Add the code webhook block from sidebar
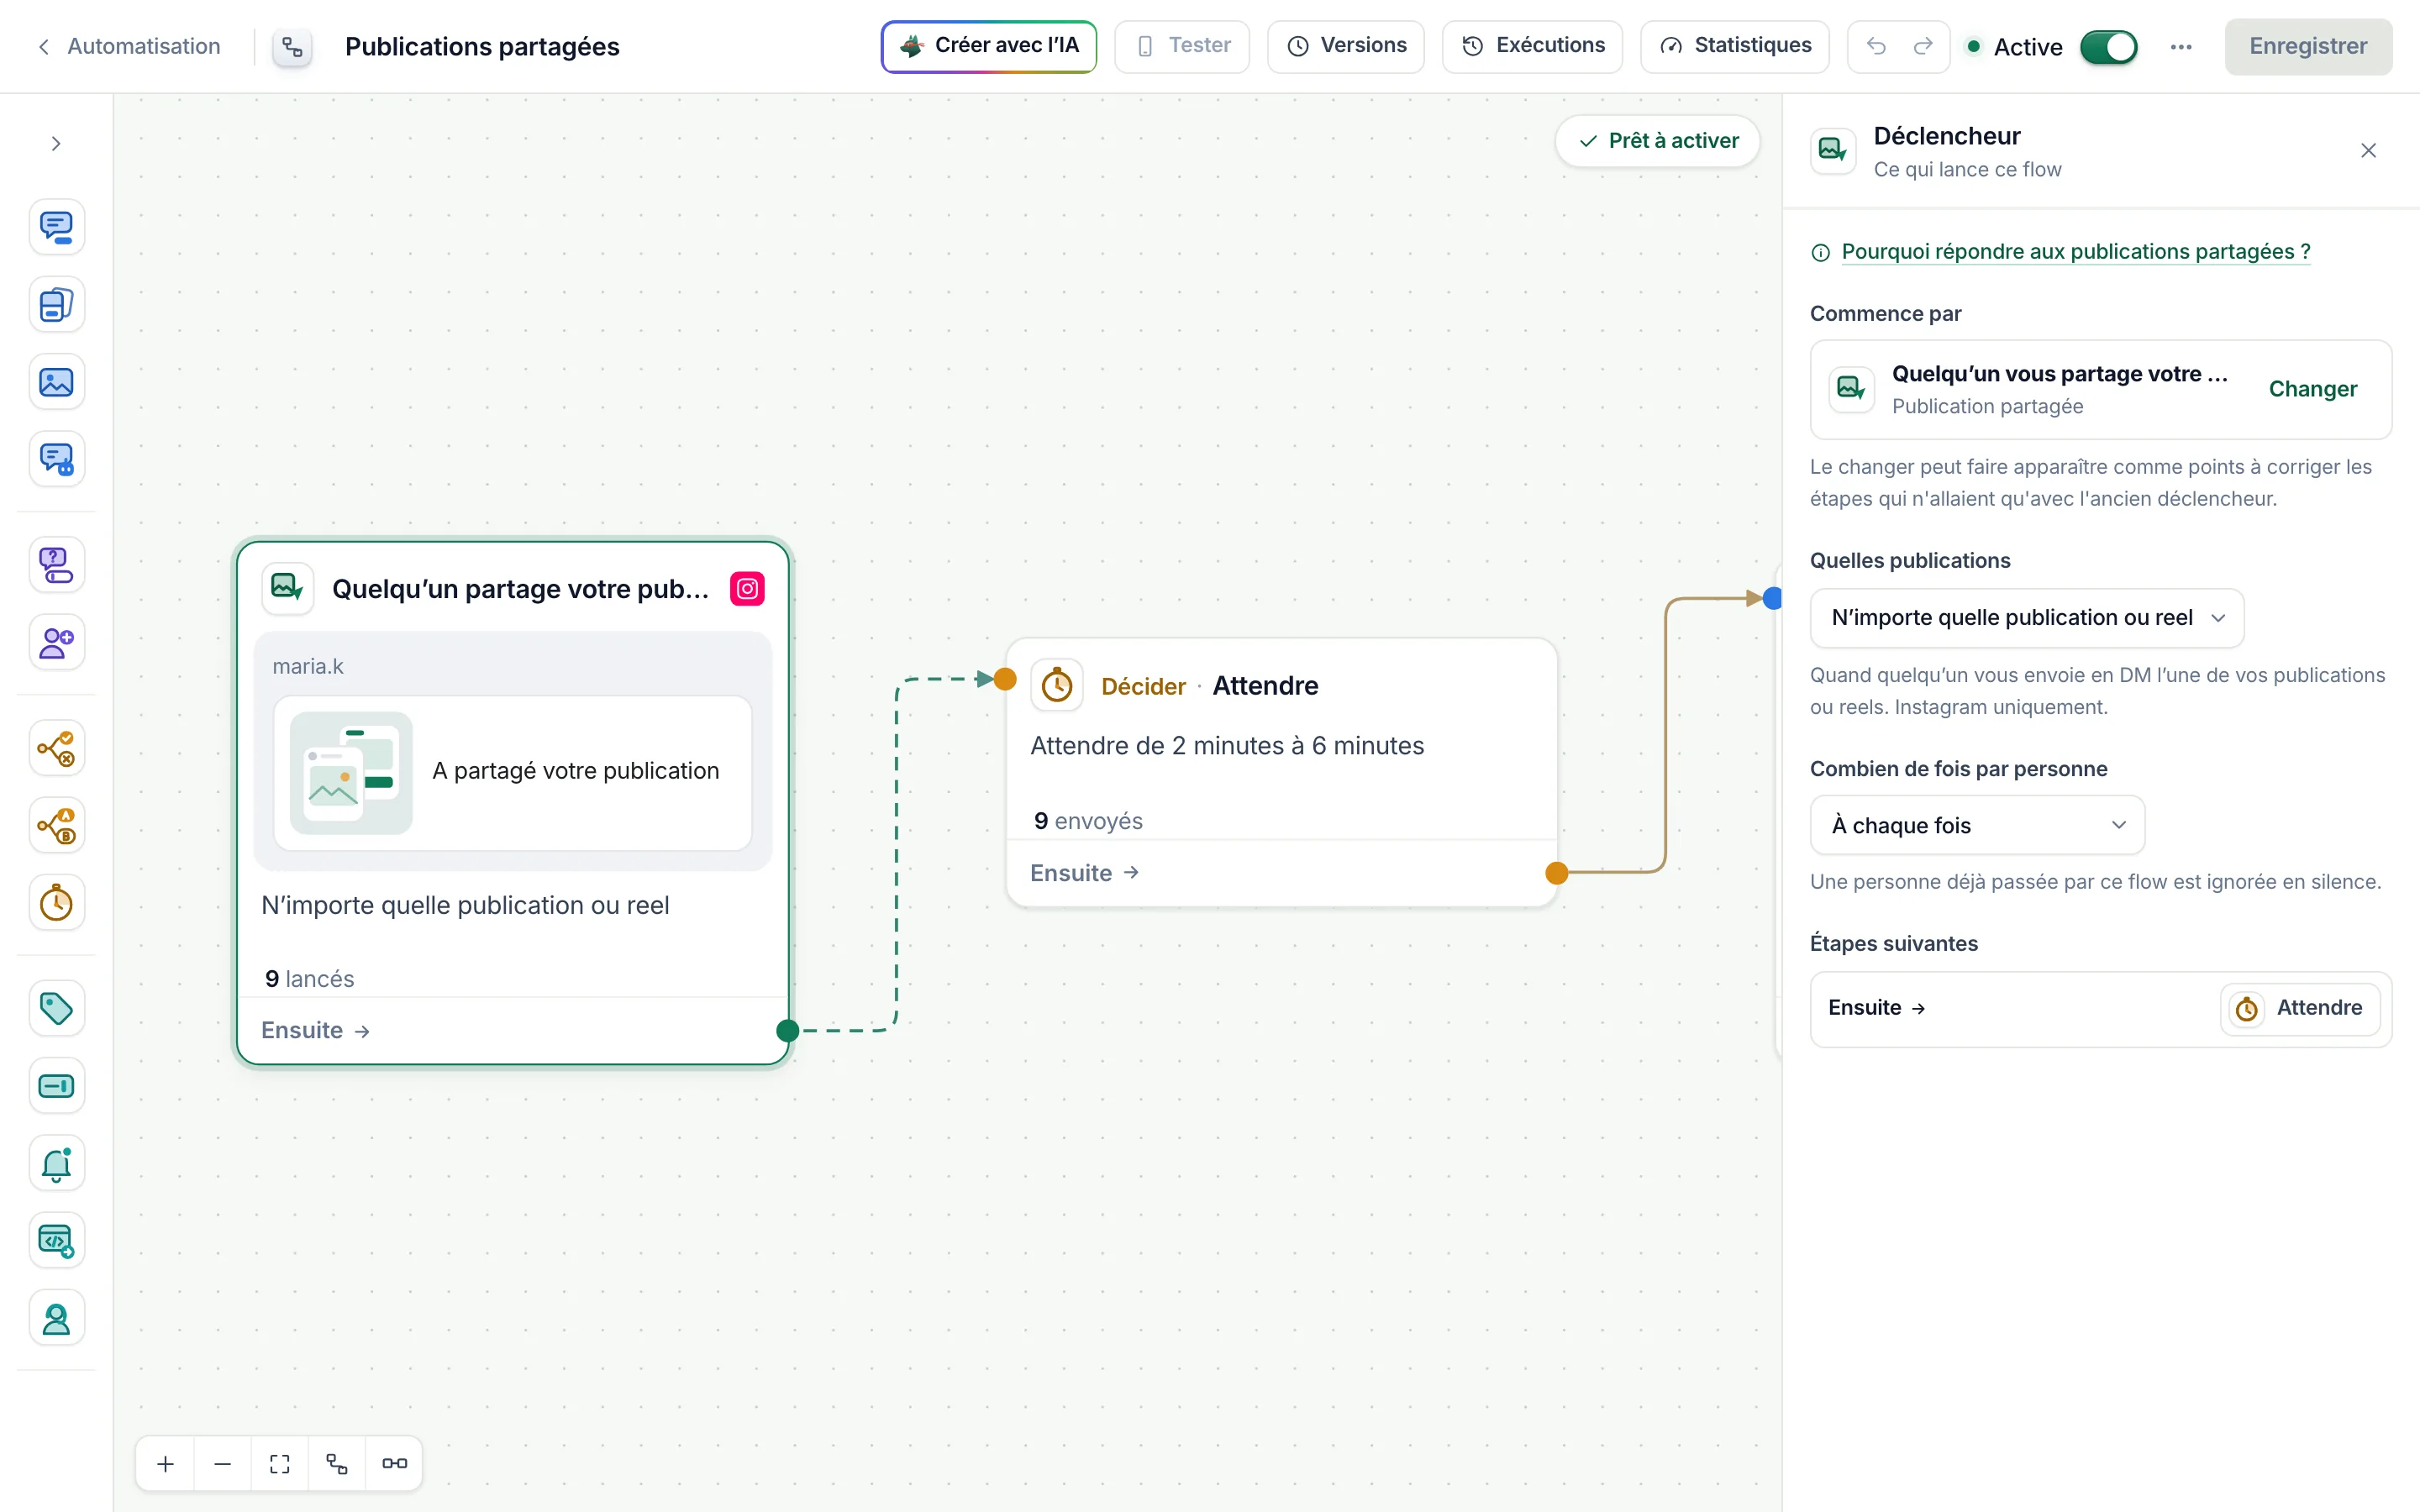 [56, 1241]
